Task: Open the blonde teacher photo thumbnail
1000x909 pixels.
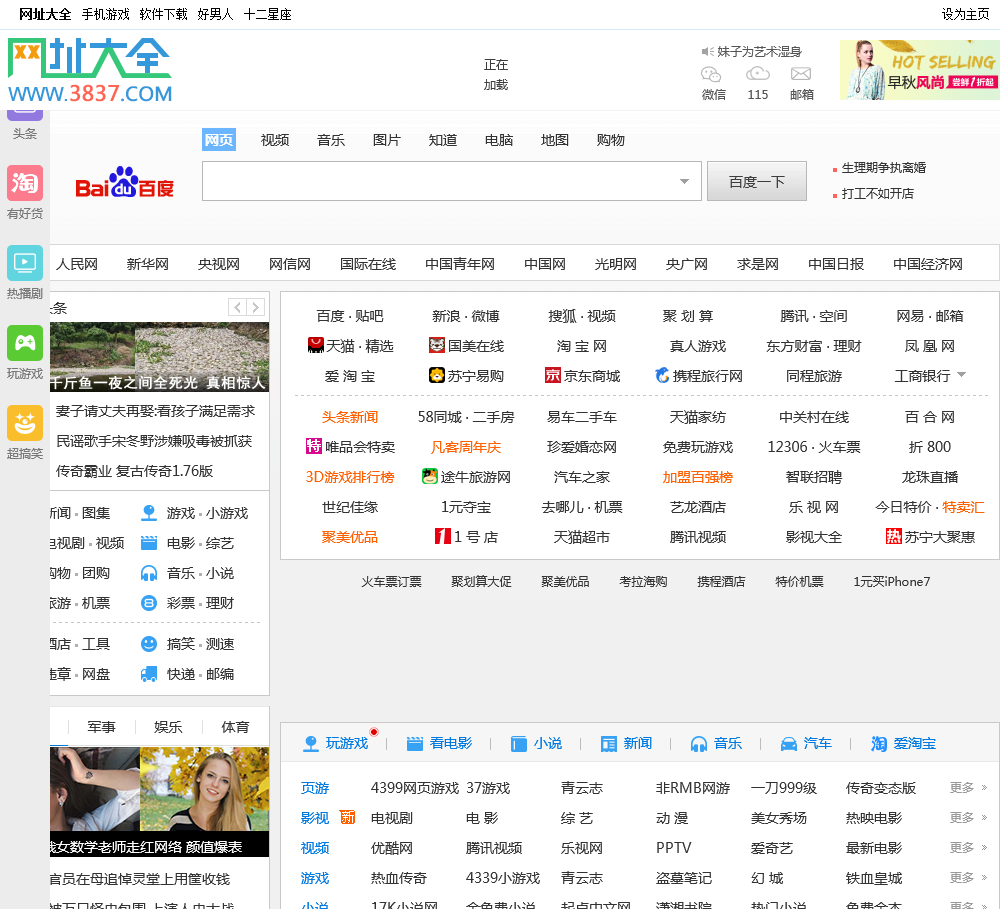Action: tap(205, 789)
